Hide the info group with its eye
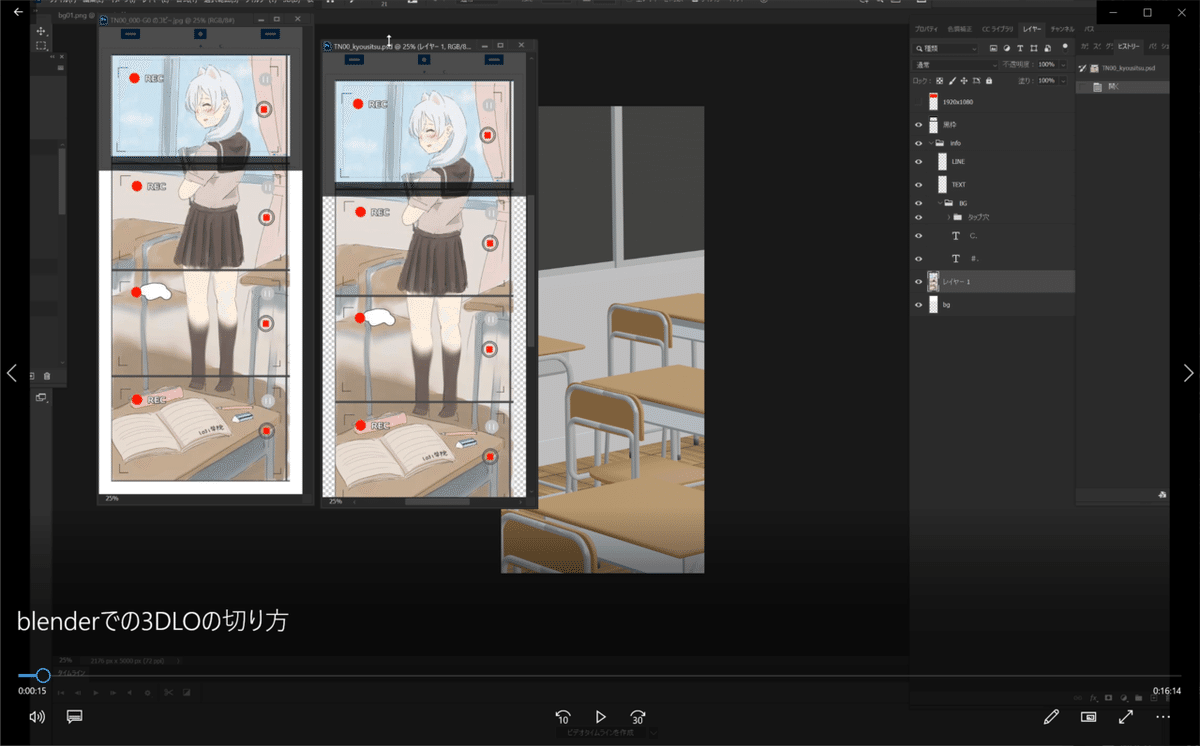The width and height of the screenshot is (1200, 746). click(918, 143)
